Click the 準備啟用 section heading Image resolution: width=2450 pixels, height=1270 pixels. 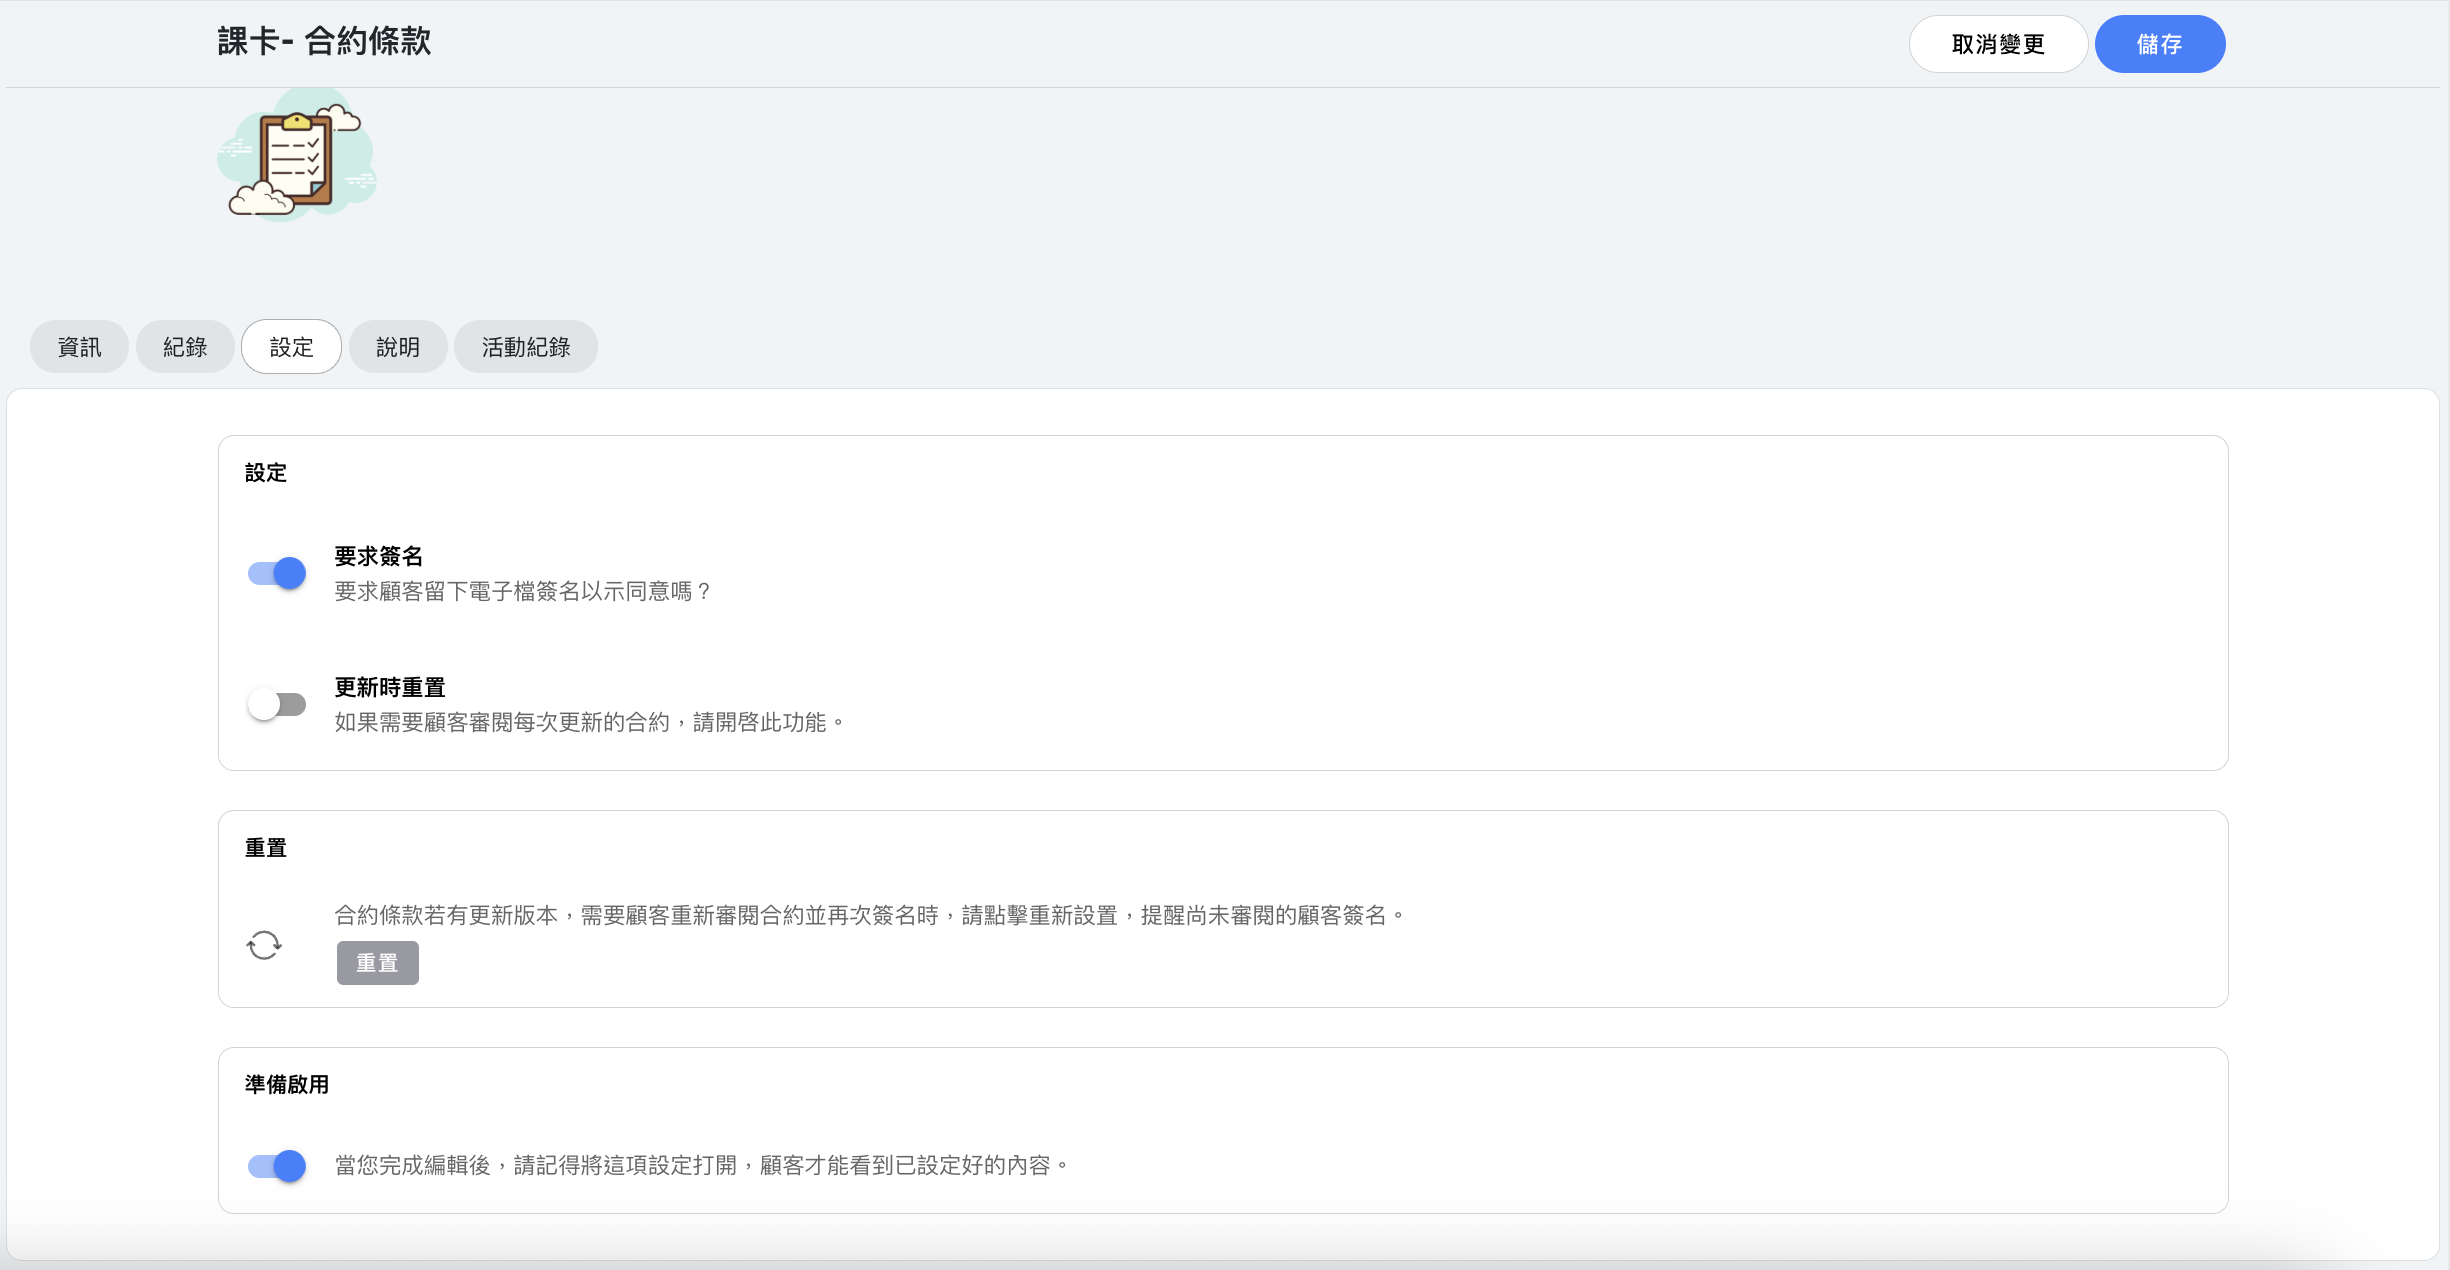click(286, 1084)
